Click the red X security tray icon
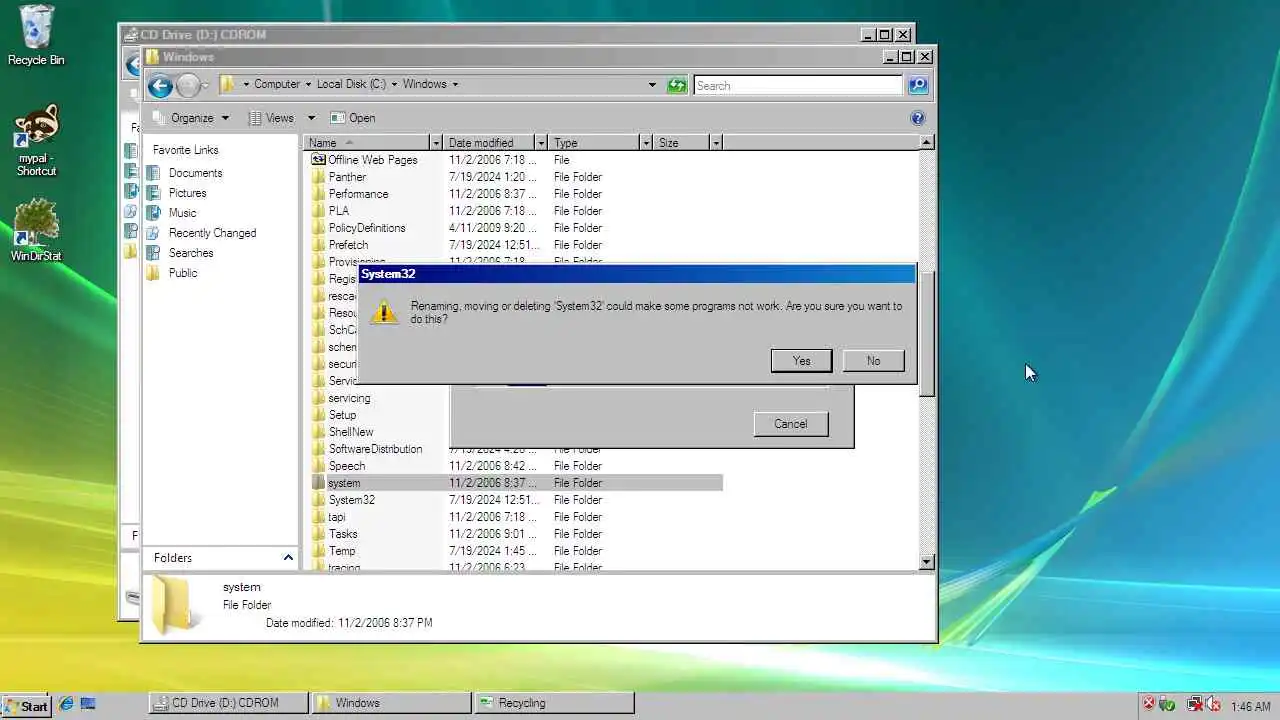The height and width of the screenshot is (720, 1280). coord(1149,704)
